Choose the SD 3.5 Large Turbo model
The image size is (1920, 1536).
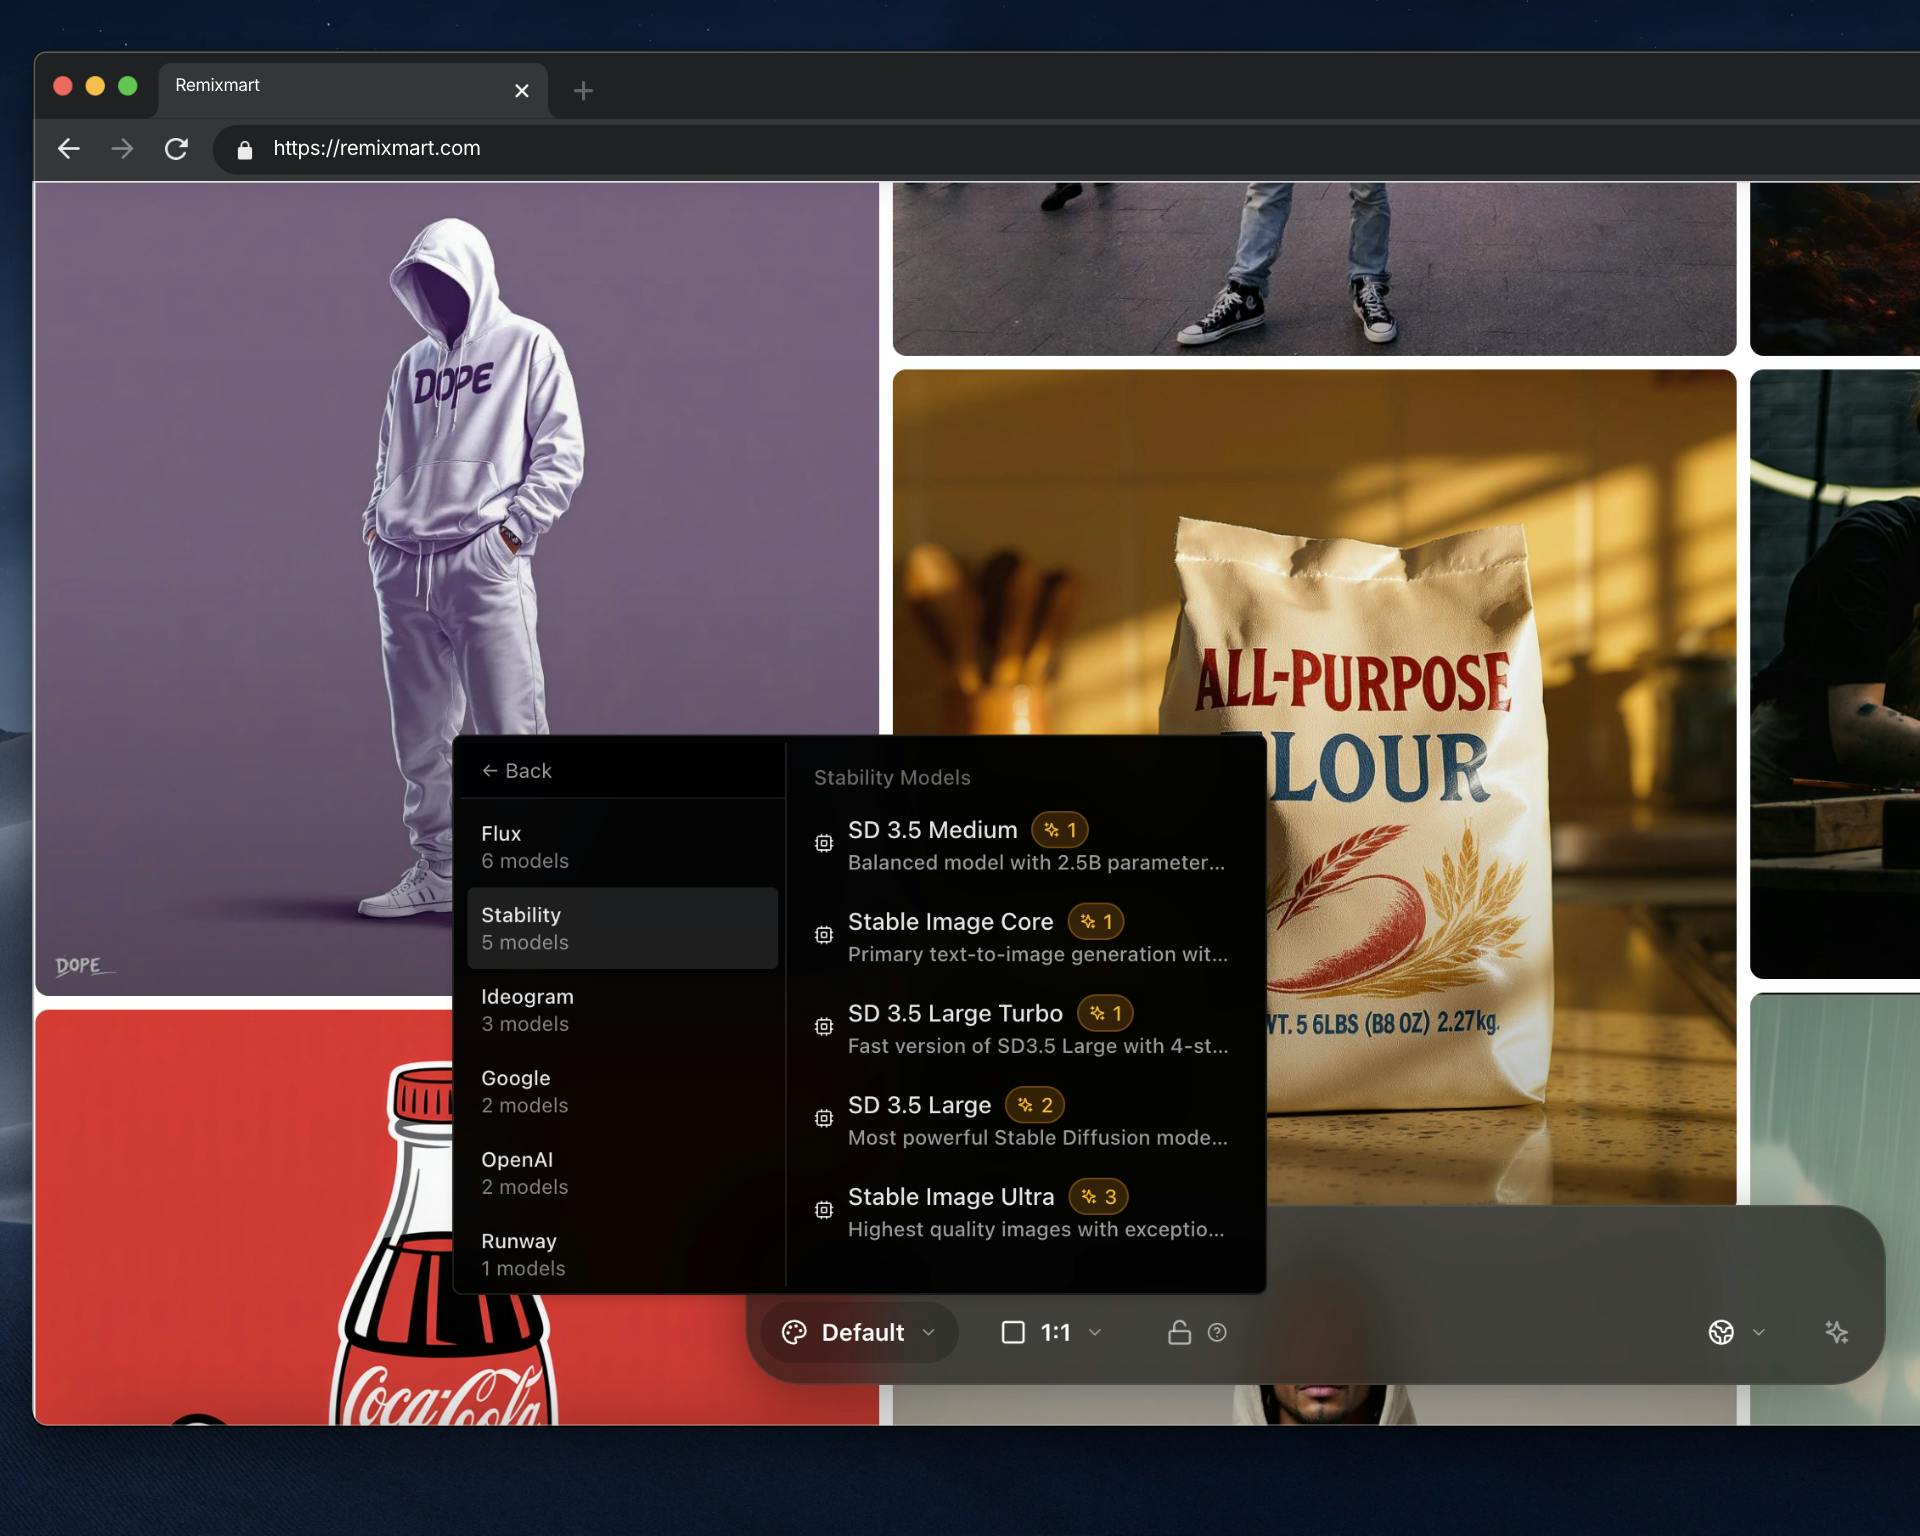click(x=1025, y=1028)
